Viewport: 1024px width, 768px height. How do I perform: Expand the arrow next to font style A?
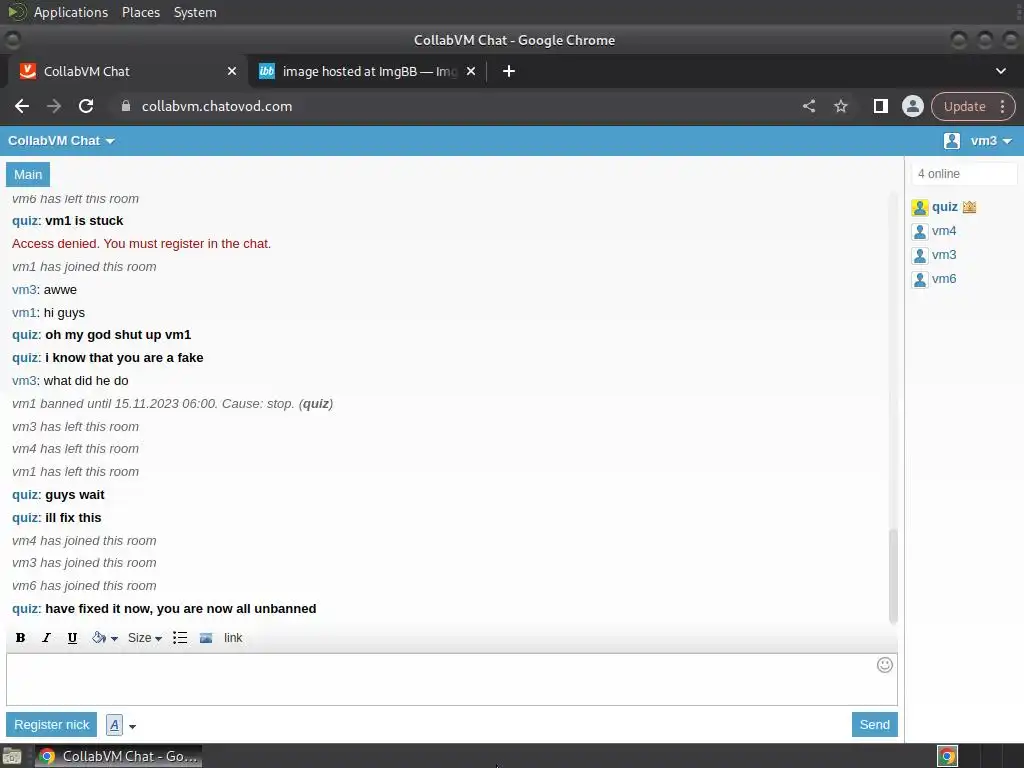133,726
